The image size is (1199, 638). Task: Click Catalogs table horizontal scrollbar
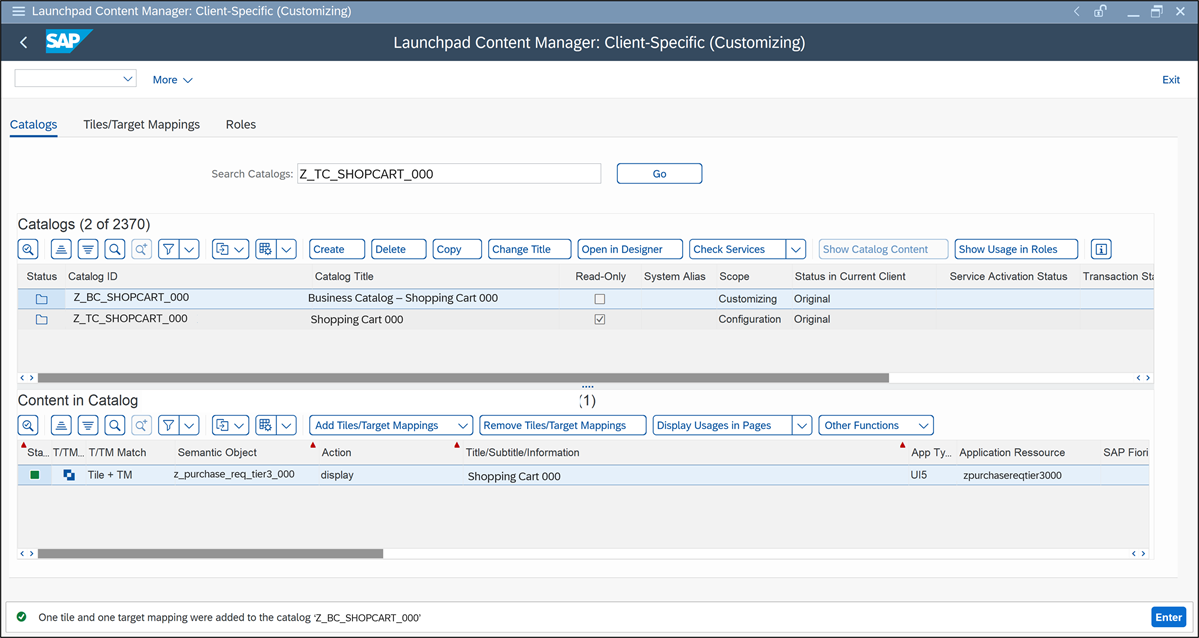pyautogui.click(x=463, y=378)
